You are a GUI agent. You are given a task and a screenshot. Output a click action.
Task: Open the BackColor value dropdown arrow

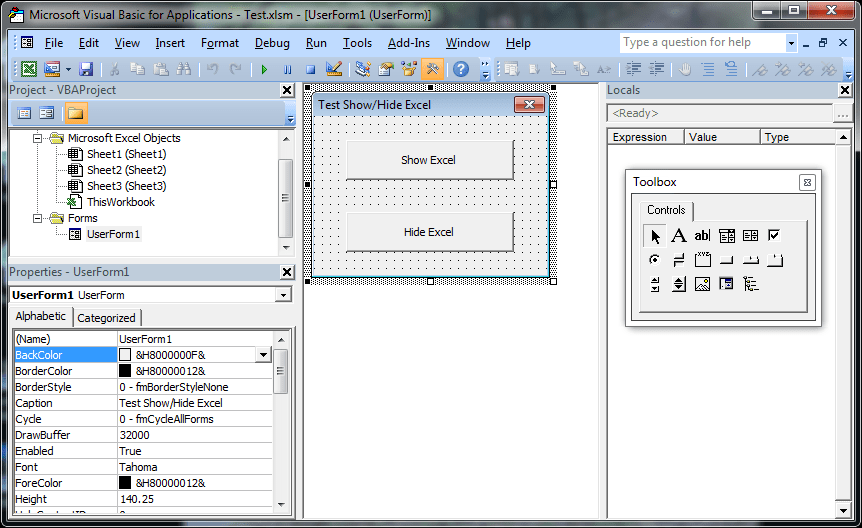[x=263, y=355]
